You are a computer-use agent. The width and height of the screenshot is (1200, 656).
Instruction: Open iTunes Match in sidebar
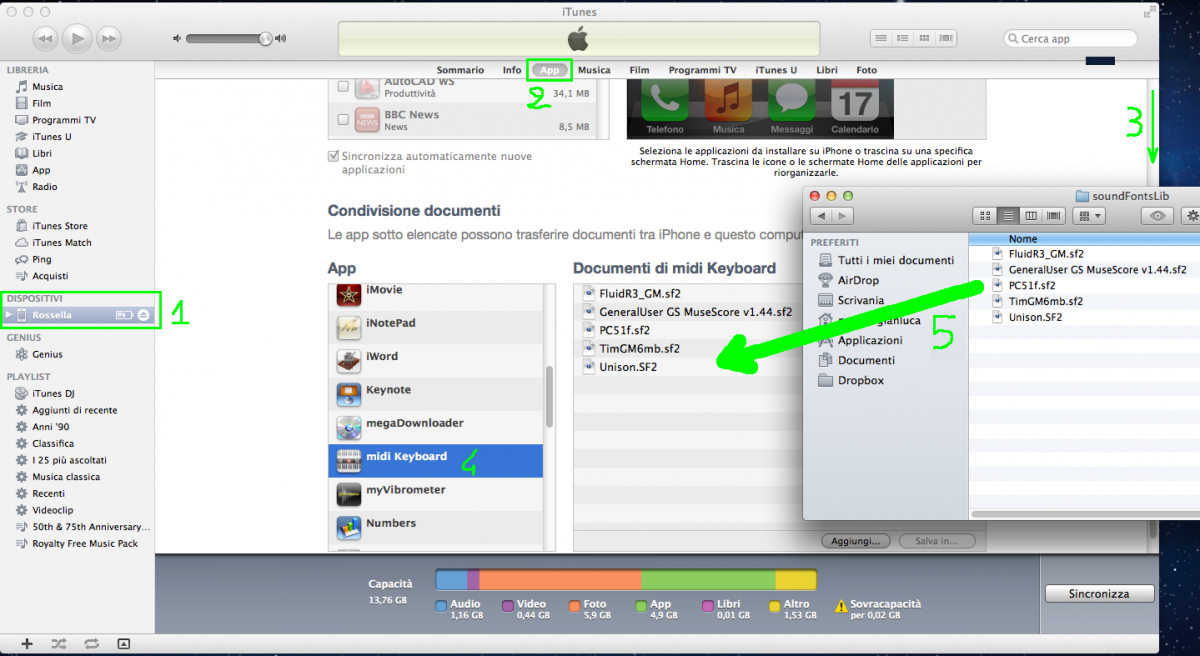pos(61,242)
